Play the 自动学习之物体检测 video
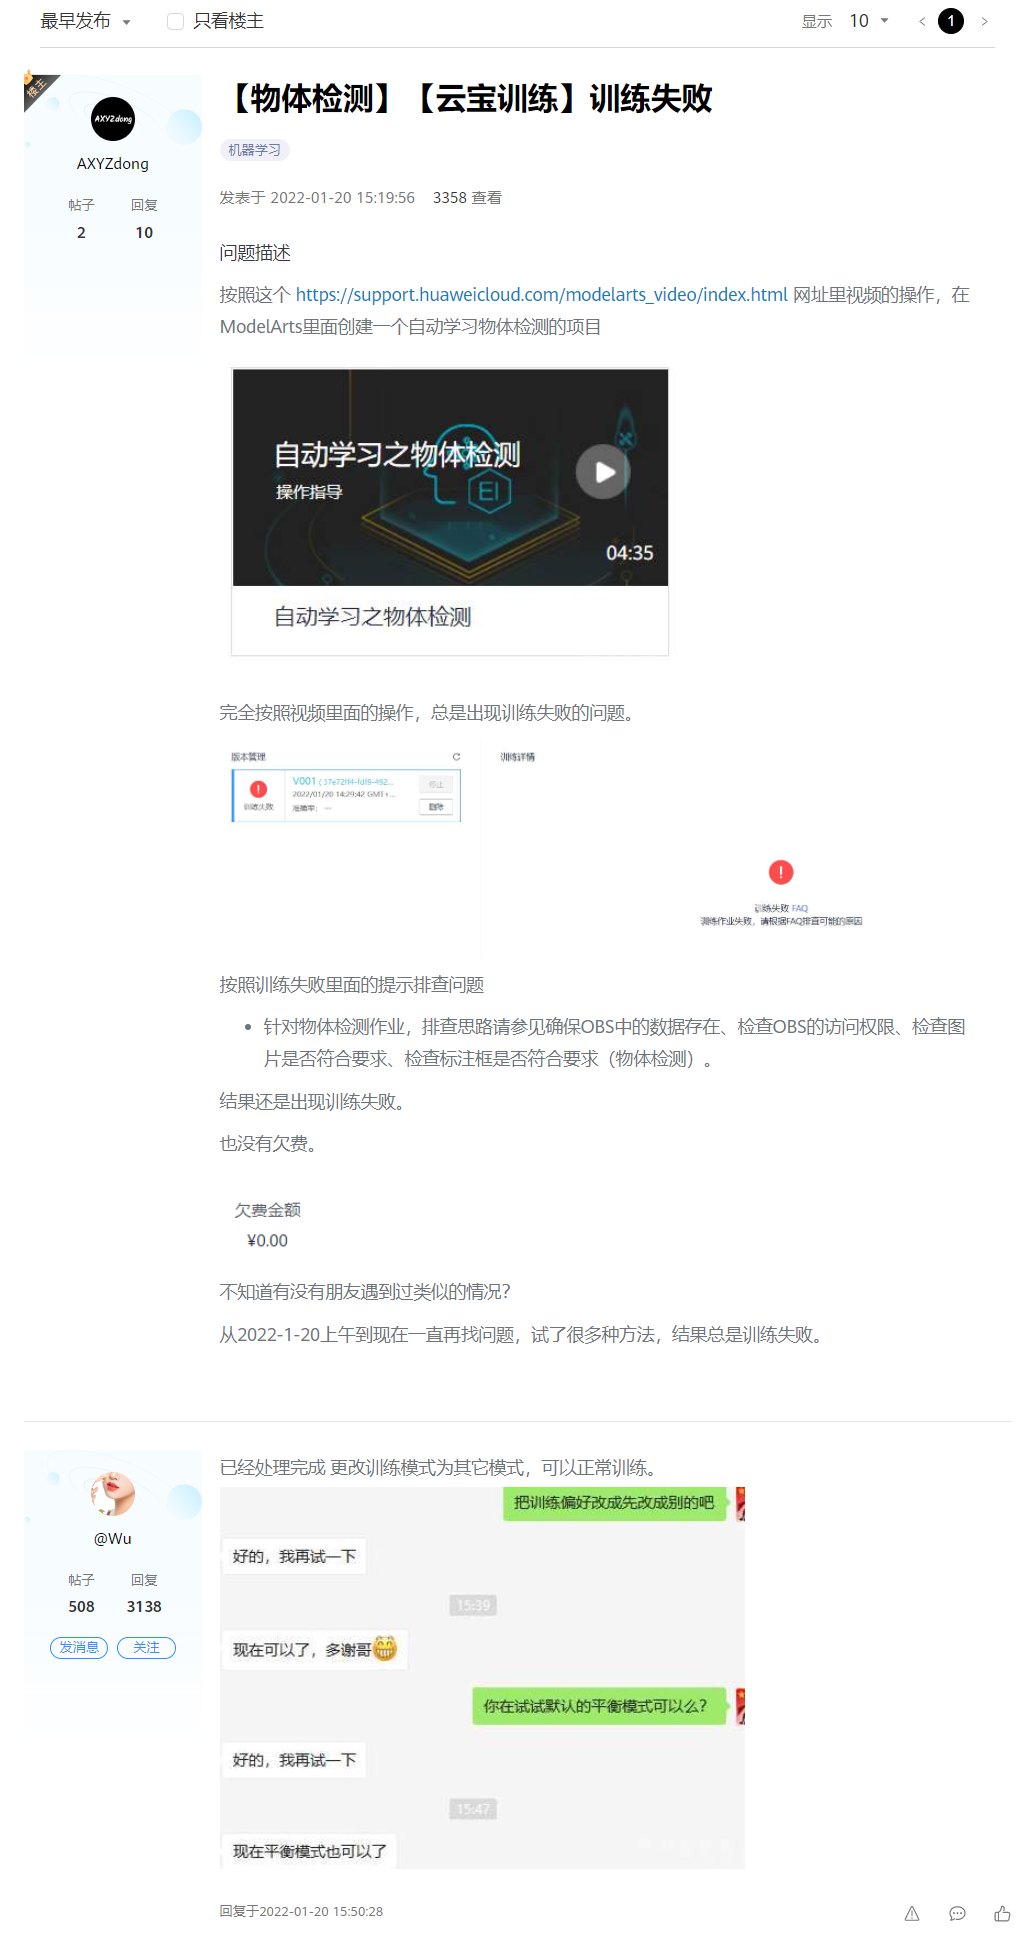The height and width of the screenshot is (1953, 1022). pos(604,472)
